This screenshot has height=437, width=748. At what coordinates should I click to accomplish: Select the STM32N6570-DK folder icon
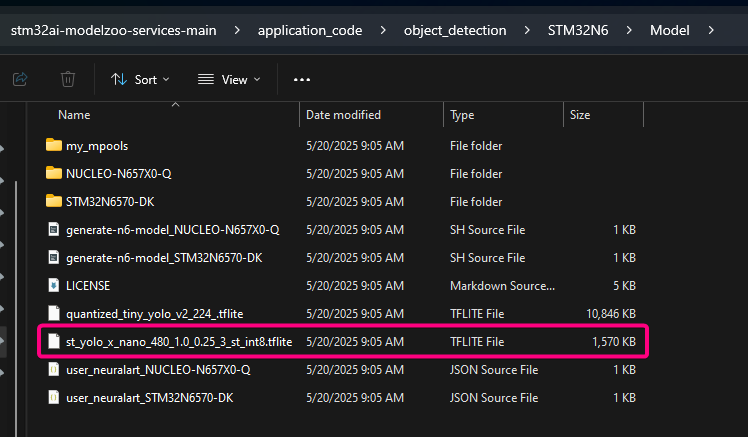(x=54, y=201)
